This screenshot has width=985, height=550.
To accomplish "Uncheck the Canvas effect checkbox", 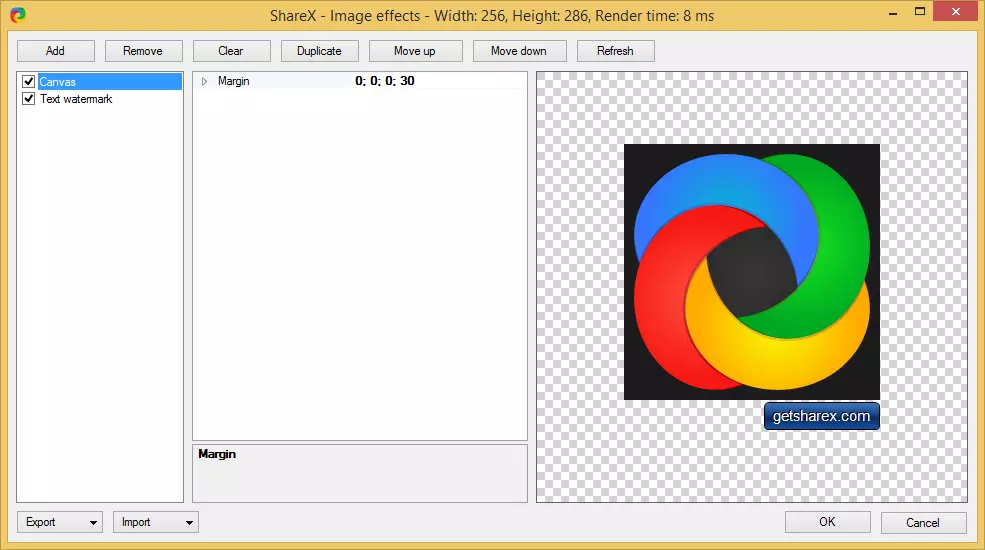I will [x=29, y=82].
